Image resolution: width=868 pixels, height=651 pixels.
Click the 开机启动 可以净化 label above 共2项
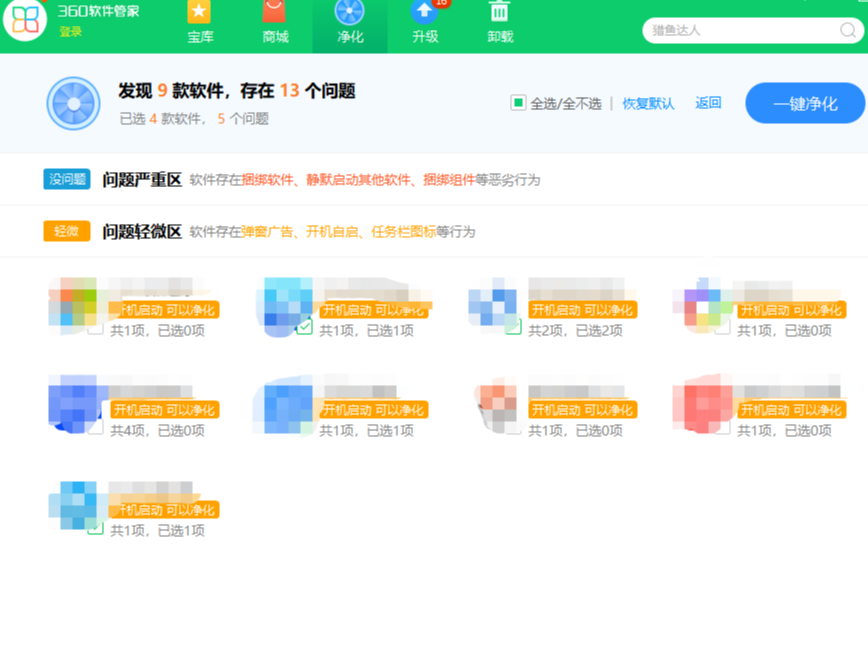[582, 309]
